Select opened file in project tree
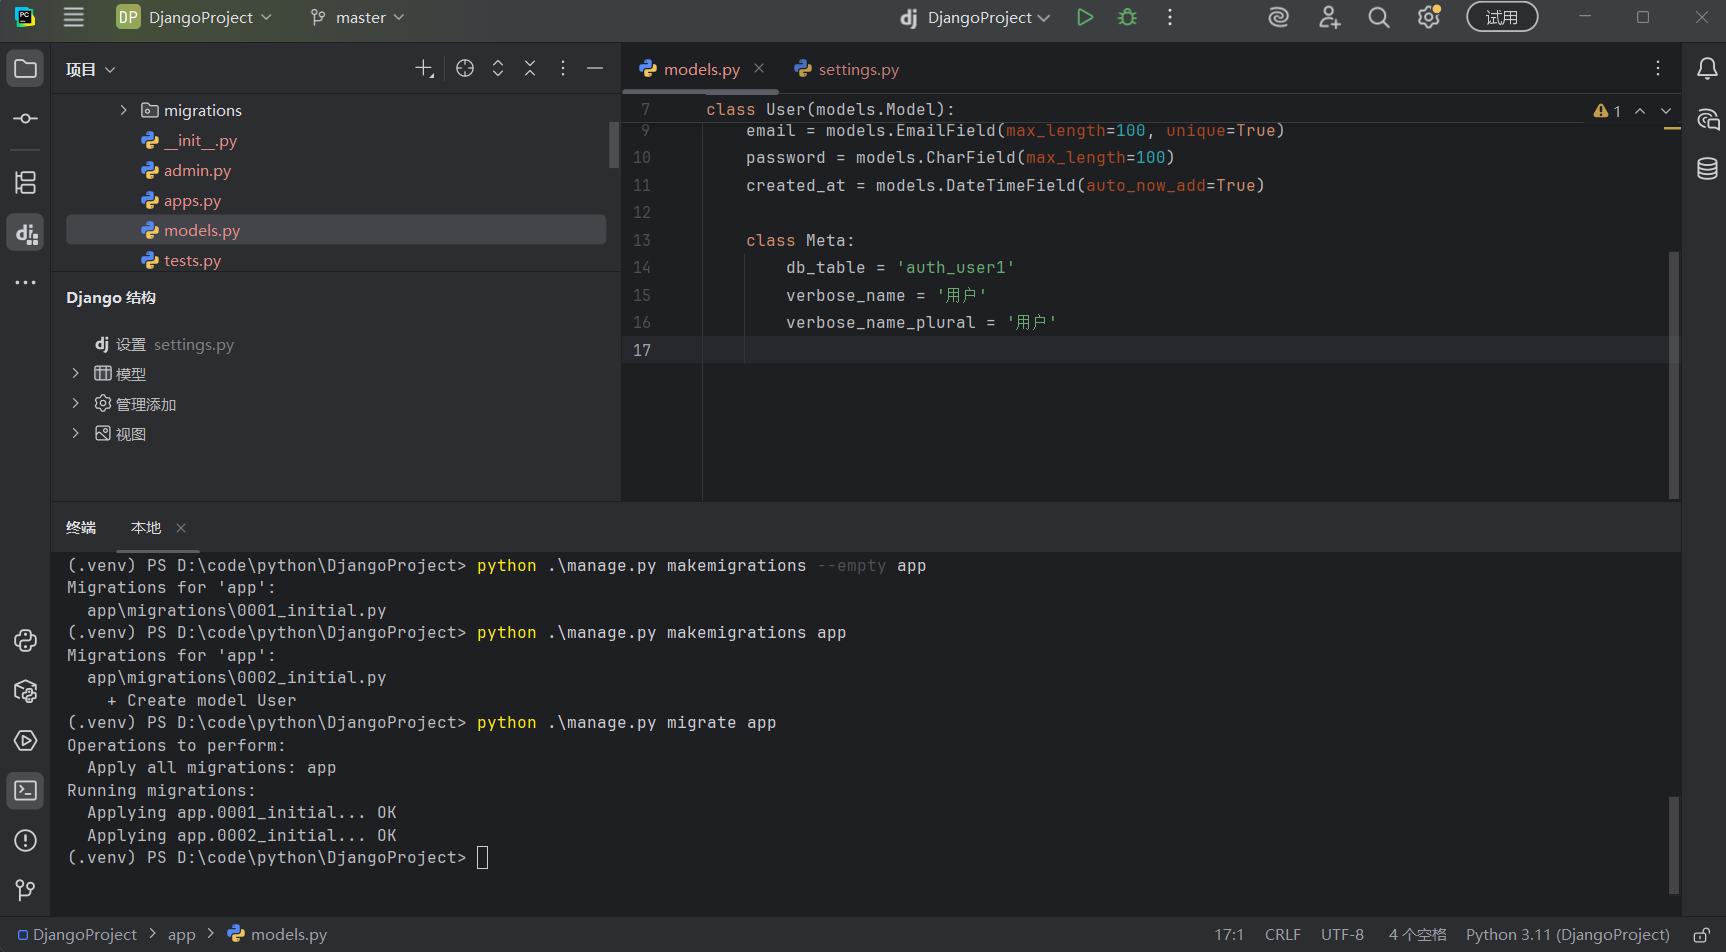 click(x=465, y=68)
